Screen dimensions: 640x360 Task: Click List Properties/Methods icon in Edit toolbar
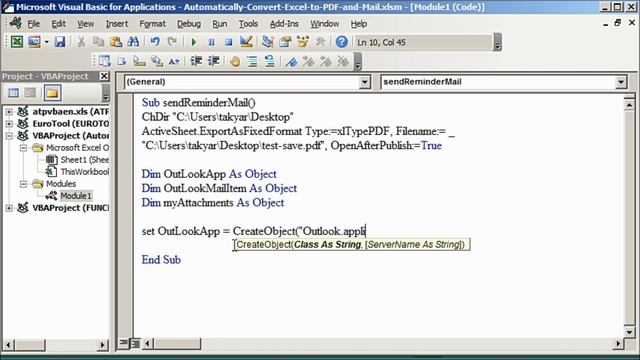pos(104,61)
